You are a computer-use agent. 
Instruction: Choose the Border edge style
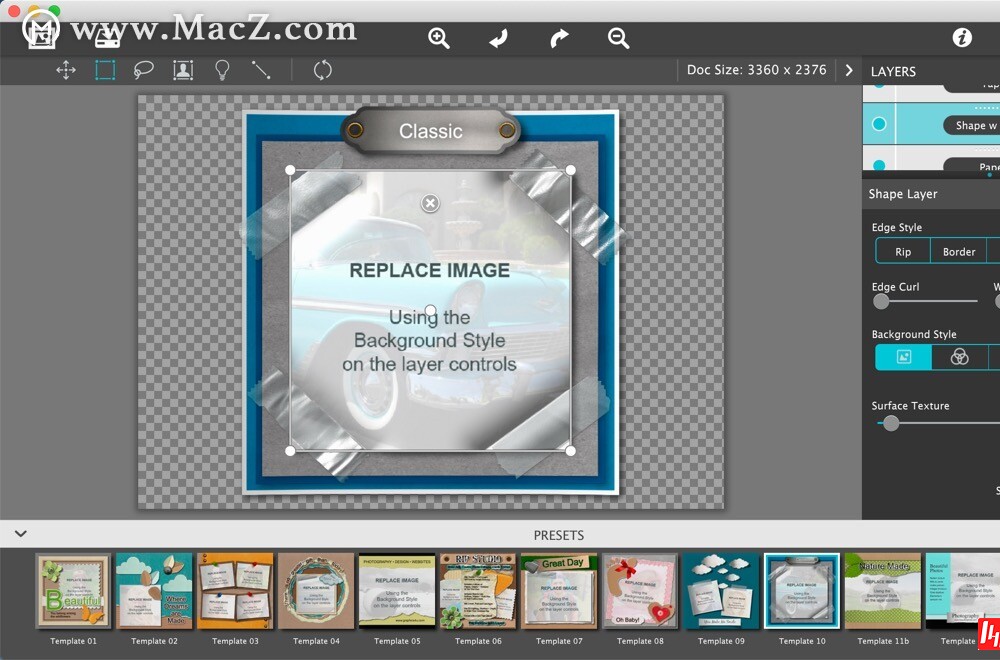click(958, 251)
